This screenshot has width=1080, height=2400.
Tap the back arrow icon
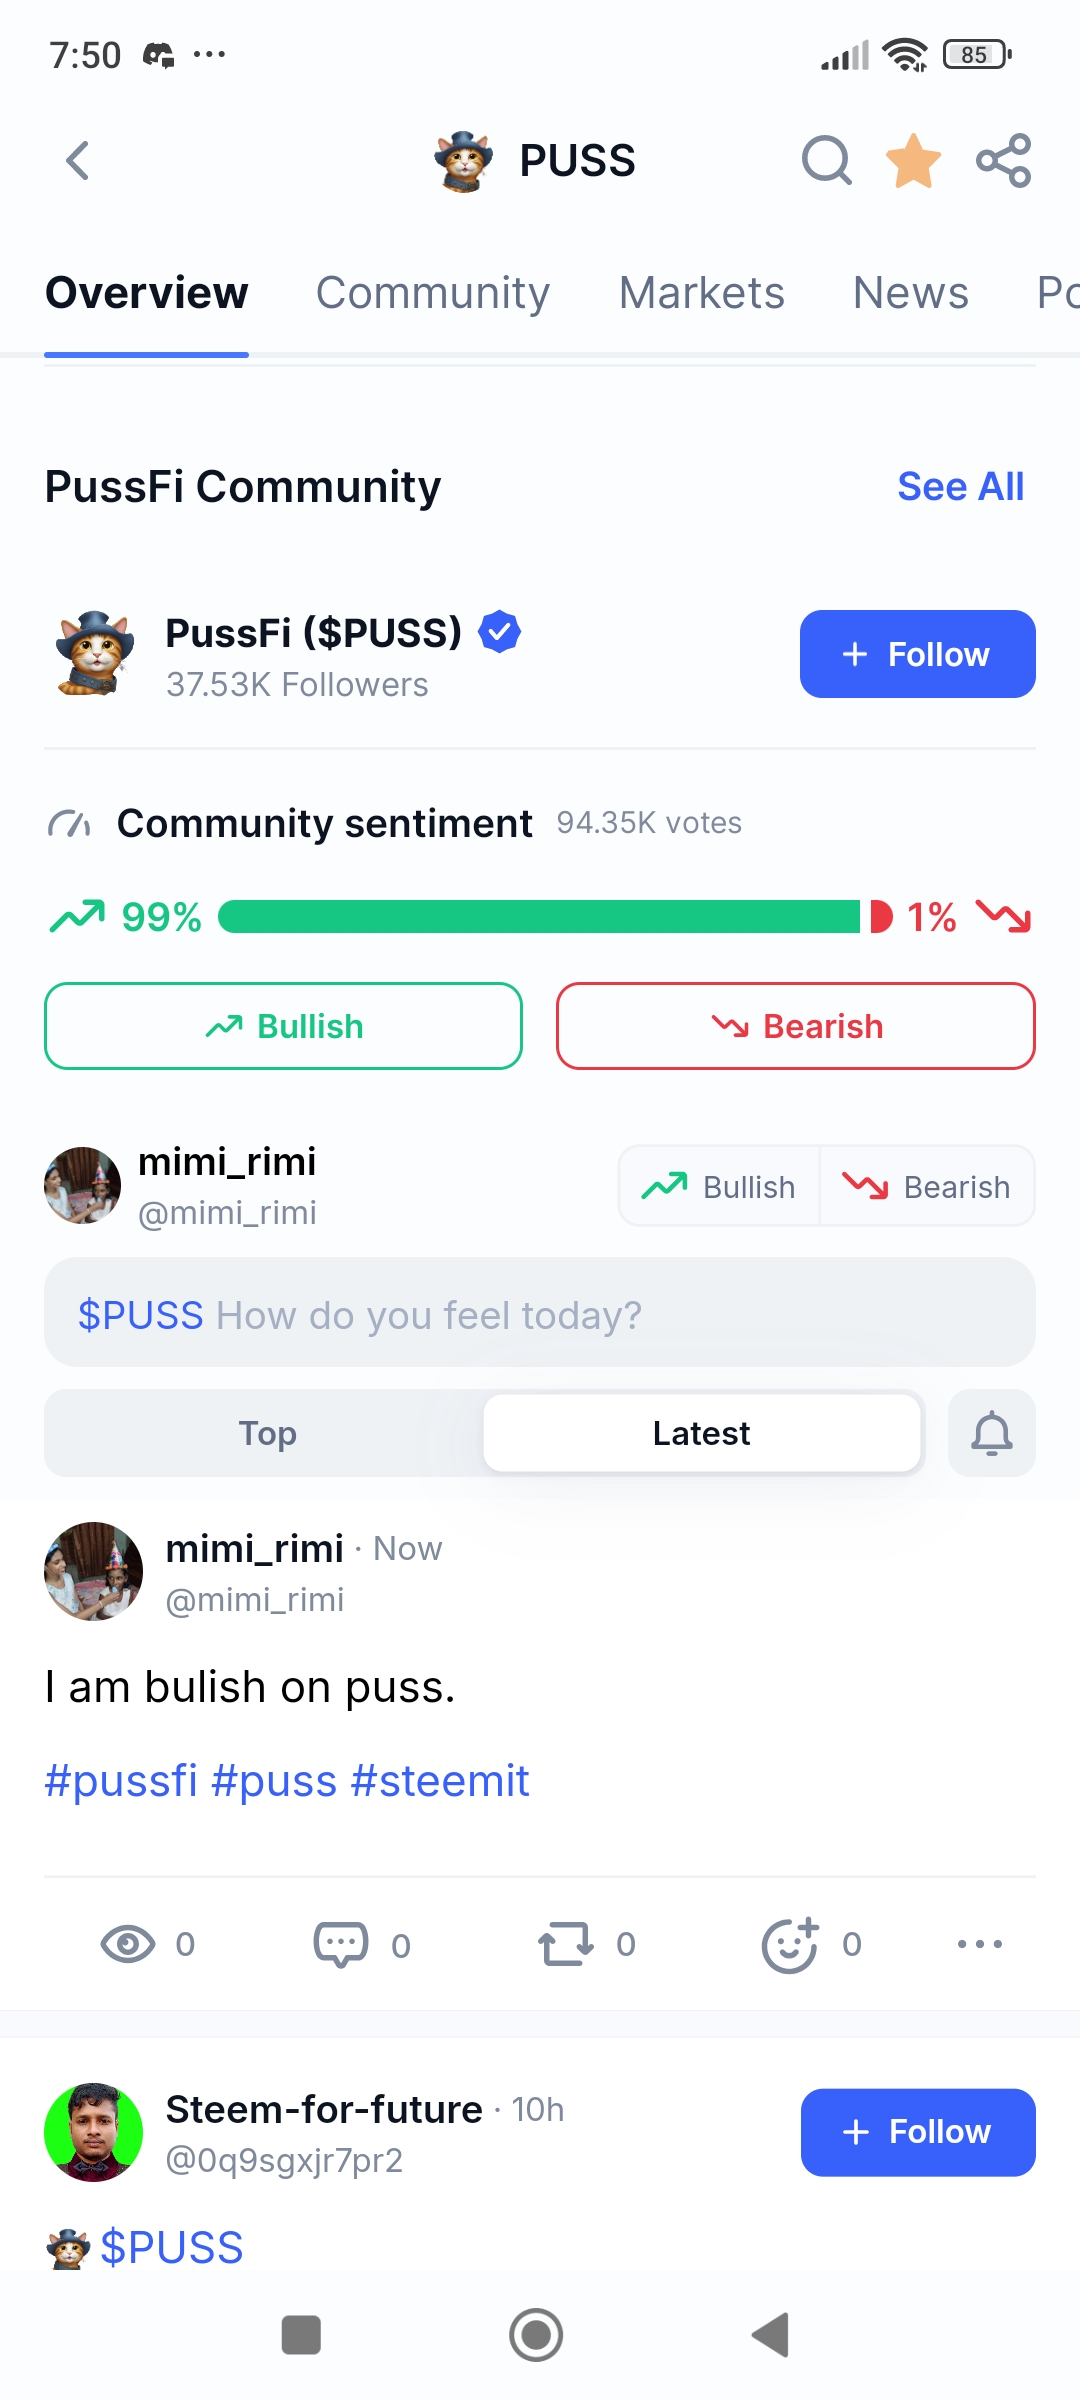pyautogui.click(x=78, y=160)
